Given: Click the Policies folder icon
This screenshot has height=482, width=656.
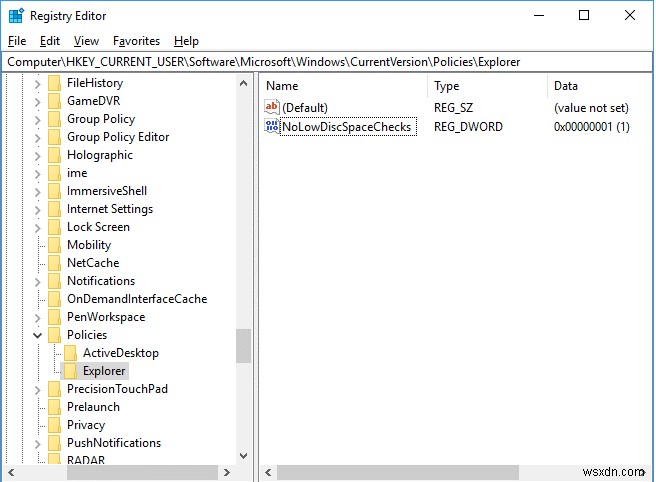Looking at the screenshot, I should pos(54,335).
